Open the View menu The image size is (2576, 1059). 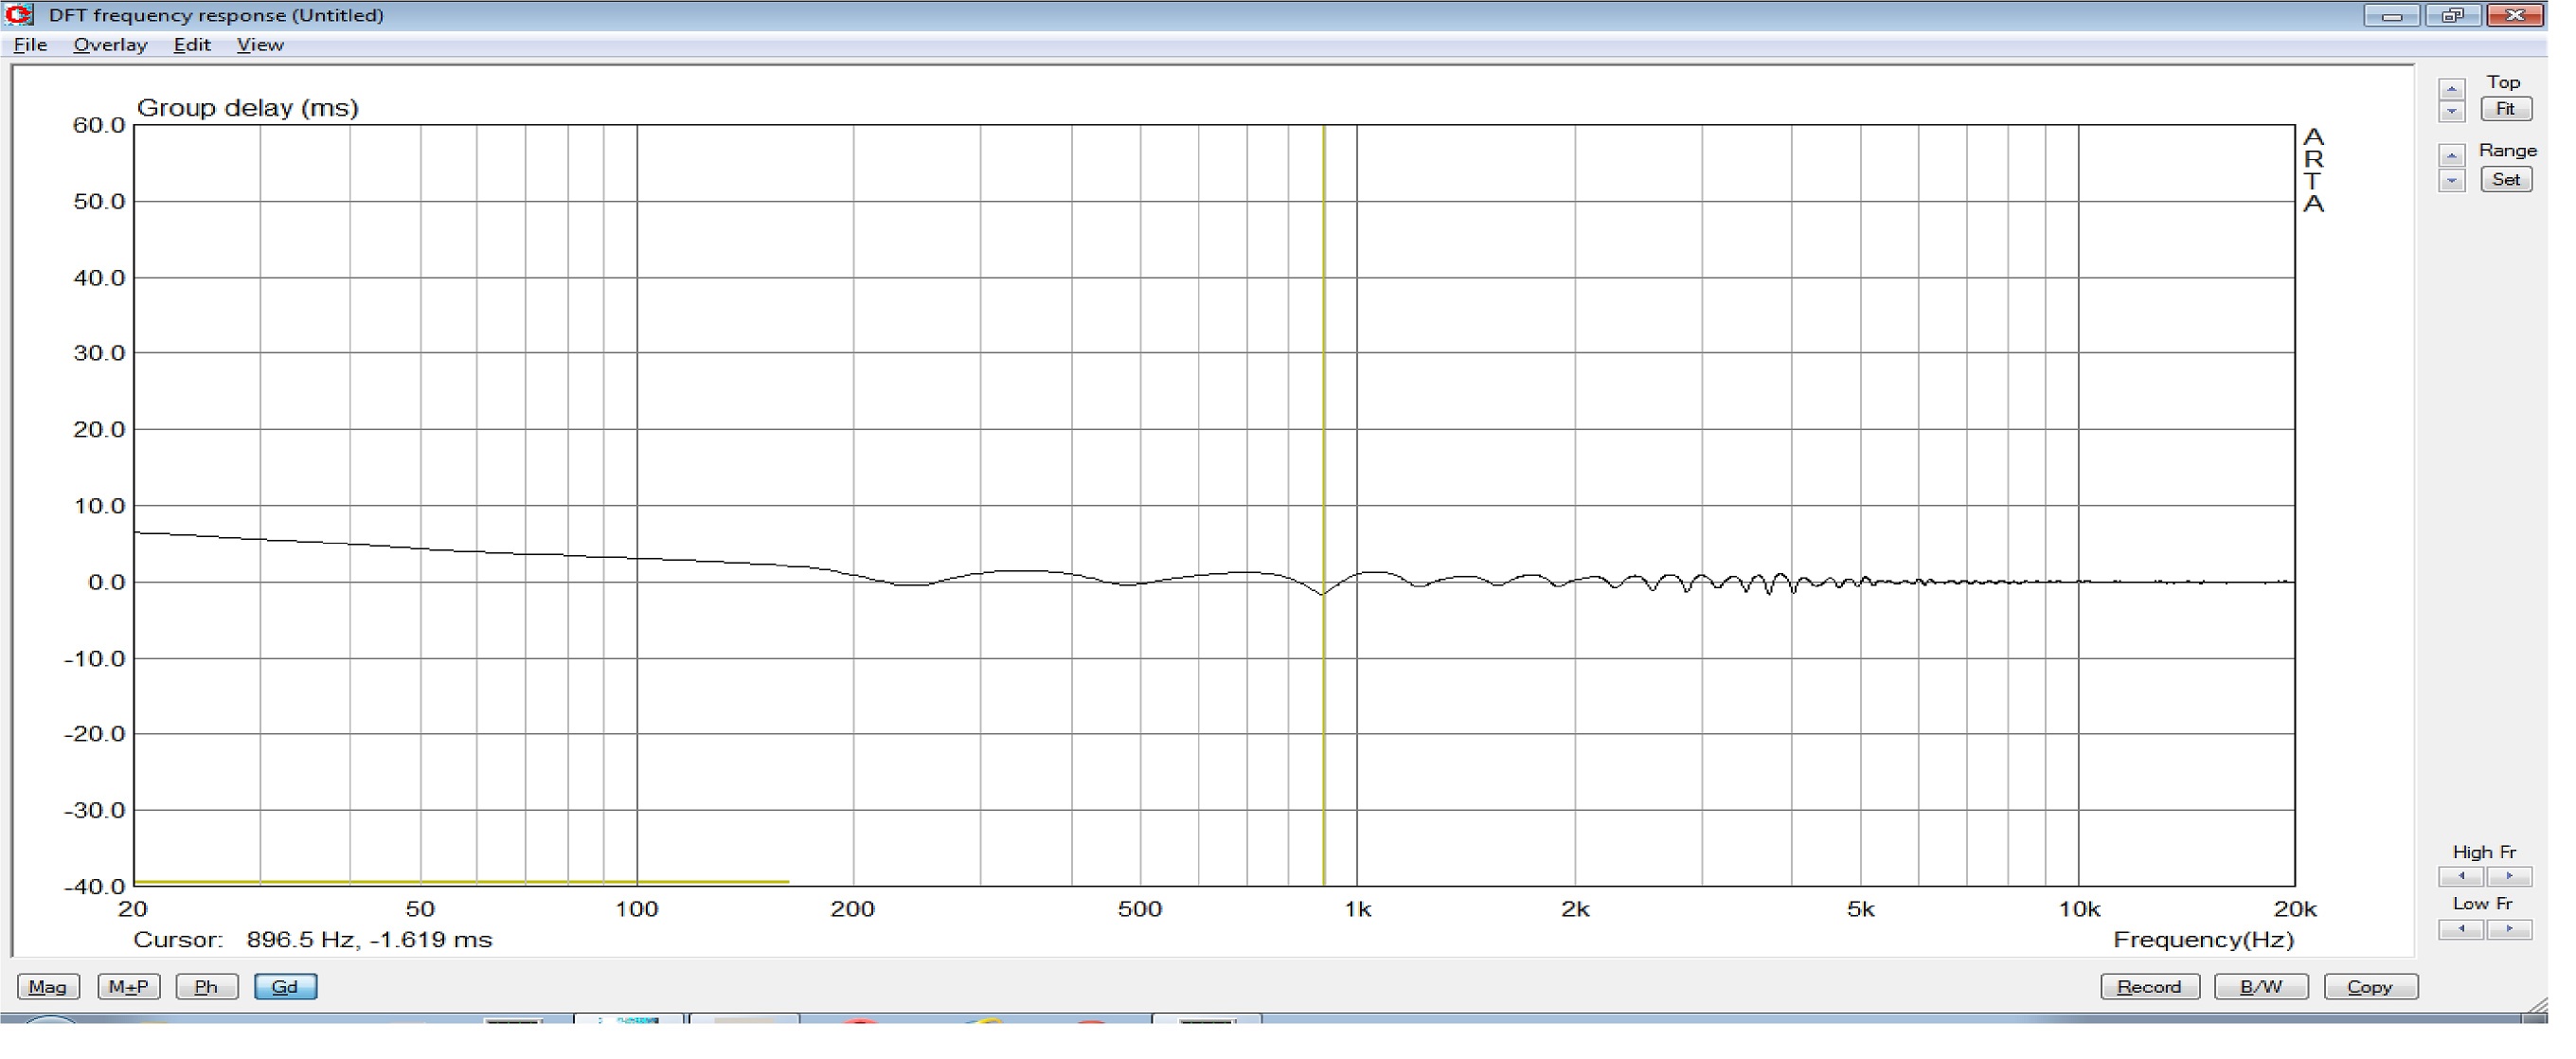(x=260, y=45)
